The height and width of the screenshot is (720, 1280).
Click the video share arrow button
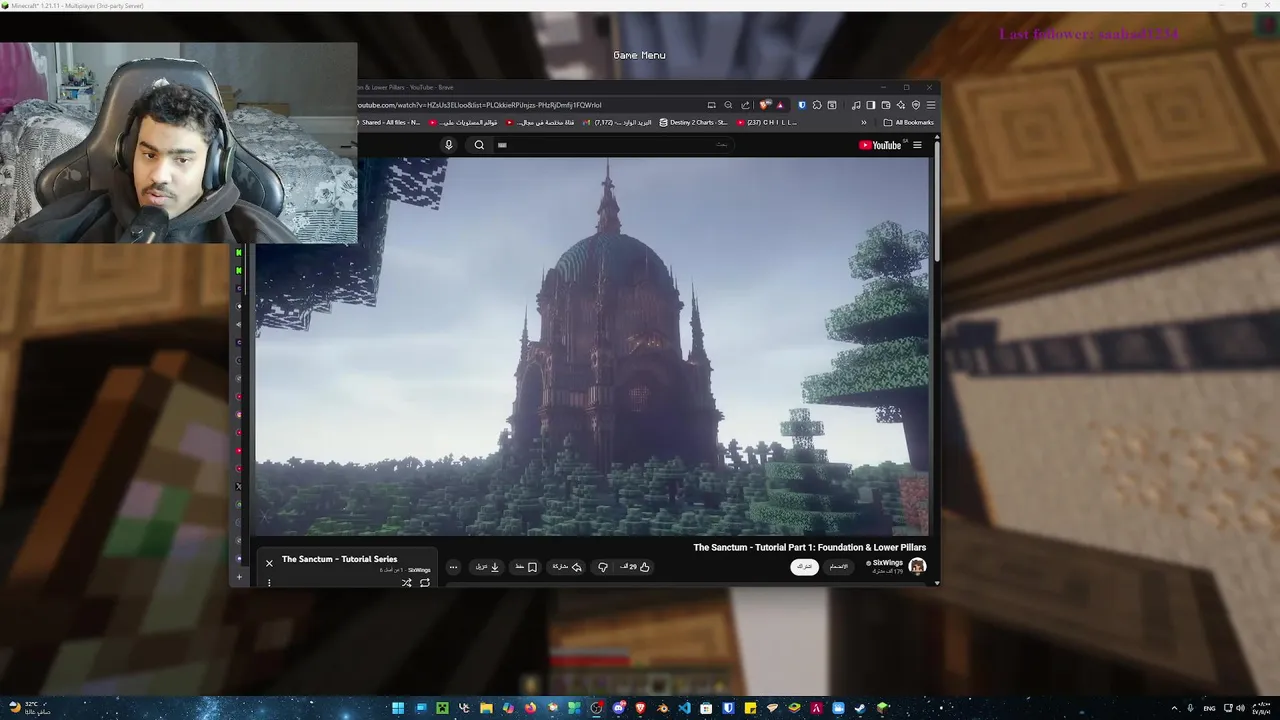point(567,567)
